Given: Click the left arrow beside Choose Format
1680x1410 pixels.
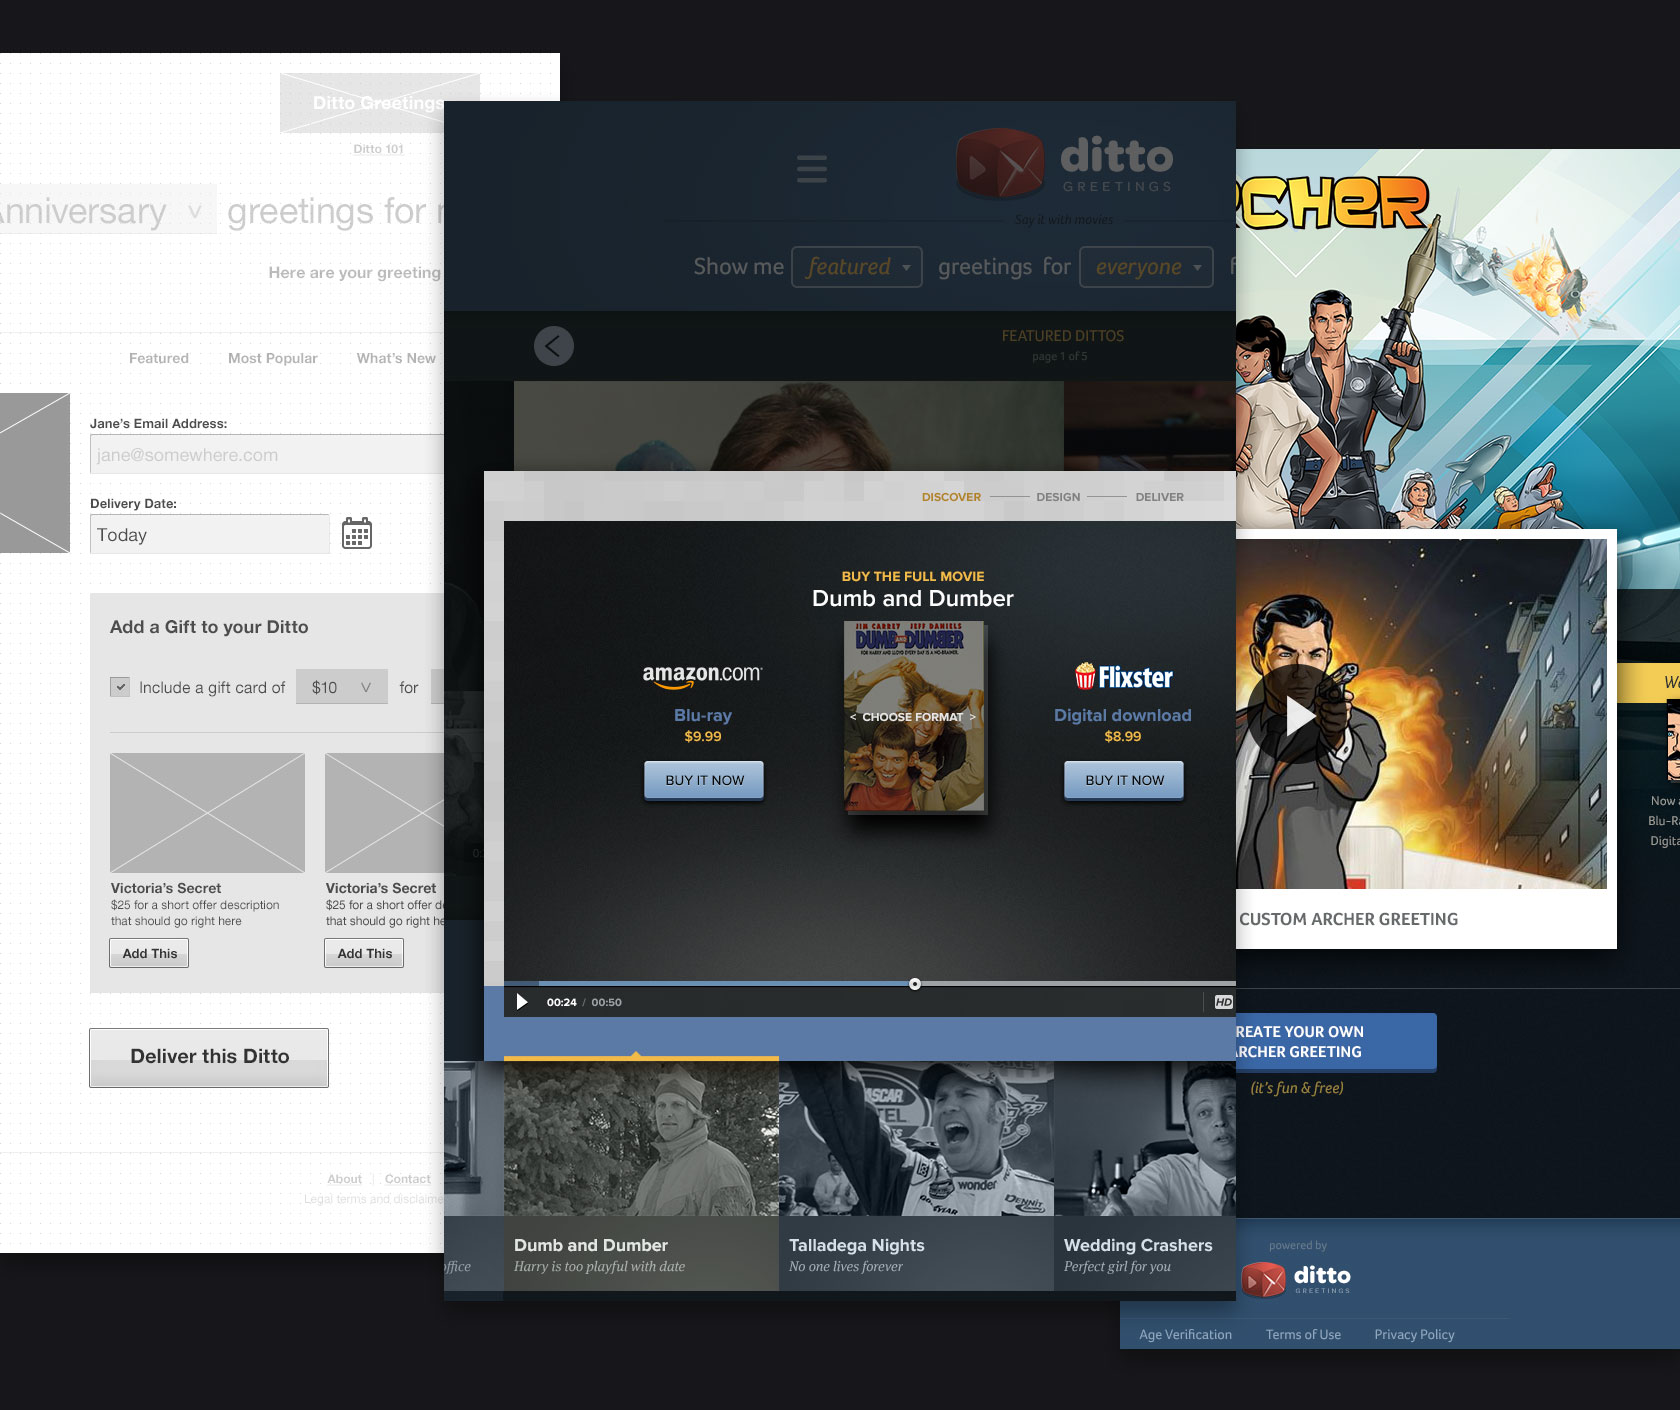Looking at the screenshot, I should tap(853, 717).
